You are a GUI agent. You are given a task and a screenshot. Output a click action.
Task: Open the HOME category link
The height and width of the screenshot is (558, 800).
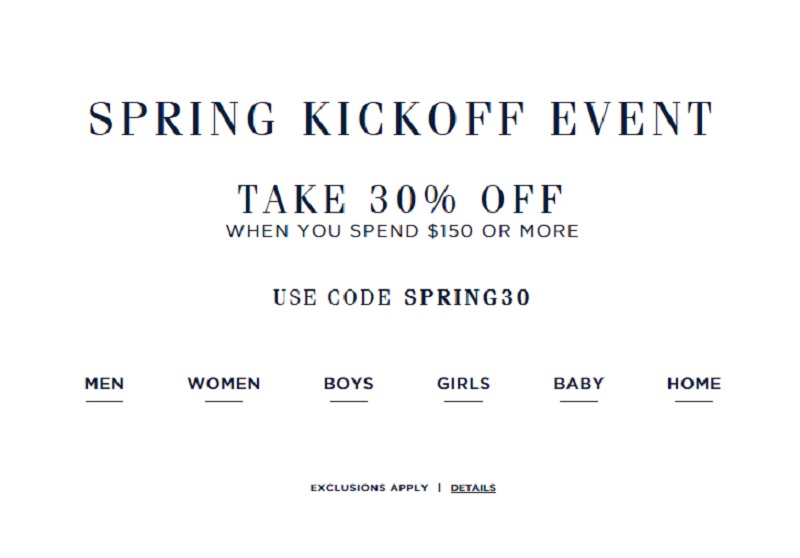(694, 384)
